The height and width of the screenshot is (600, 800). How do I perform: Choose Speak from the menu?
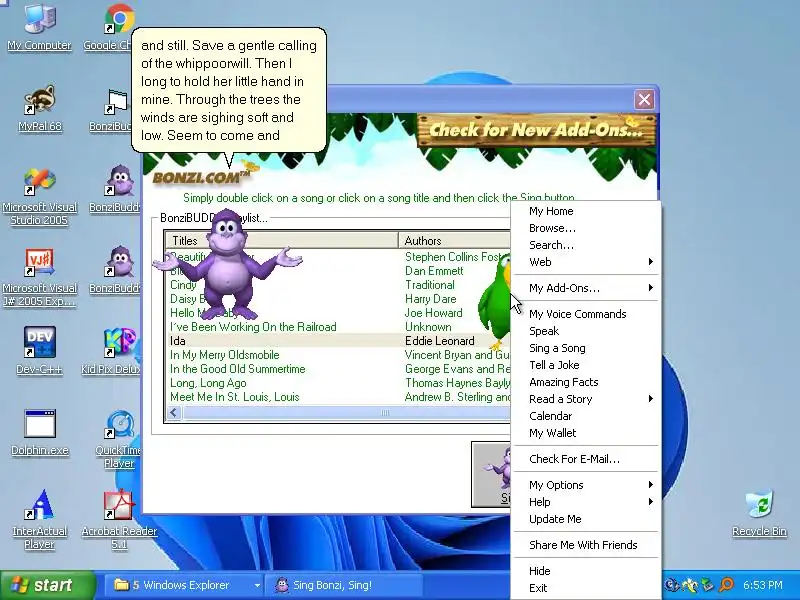click(x=585, y=331)
